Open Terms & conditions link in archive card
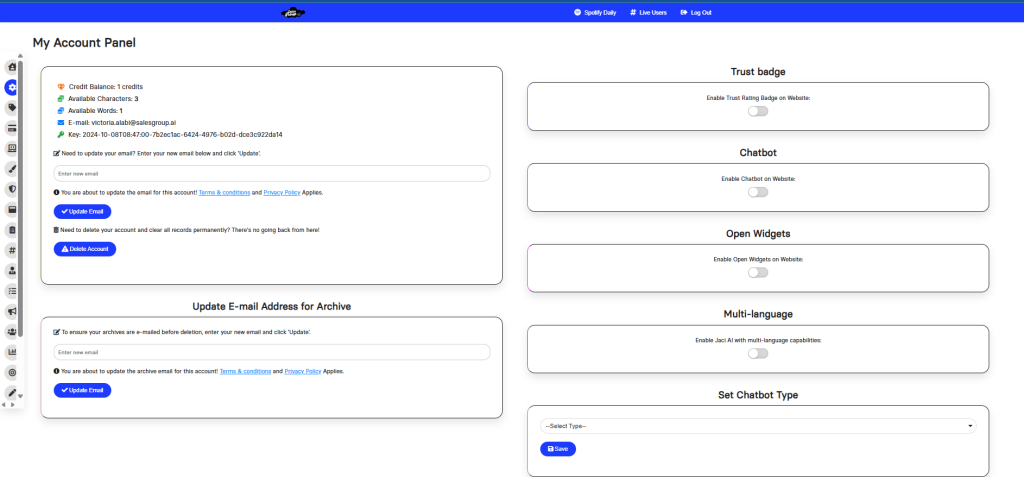 click(245, 371)
